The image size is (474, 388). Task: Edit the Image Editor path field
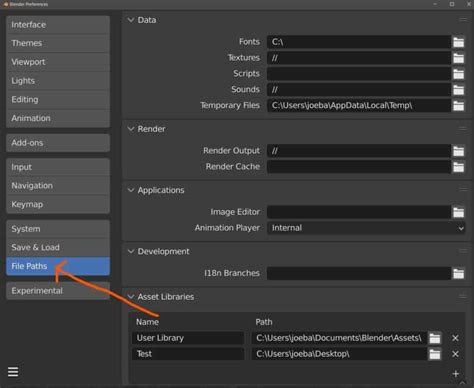pos(359,212)
